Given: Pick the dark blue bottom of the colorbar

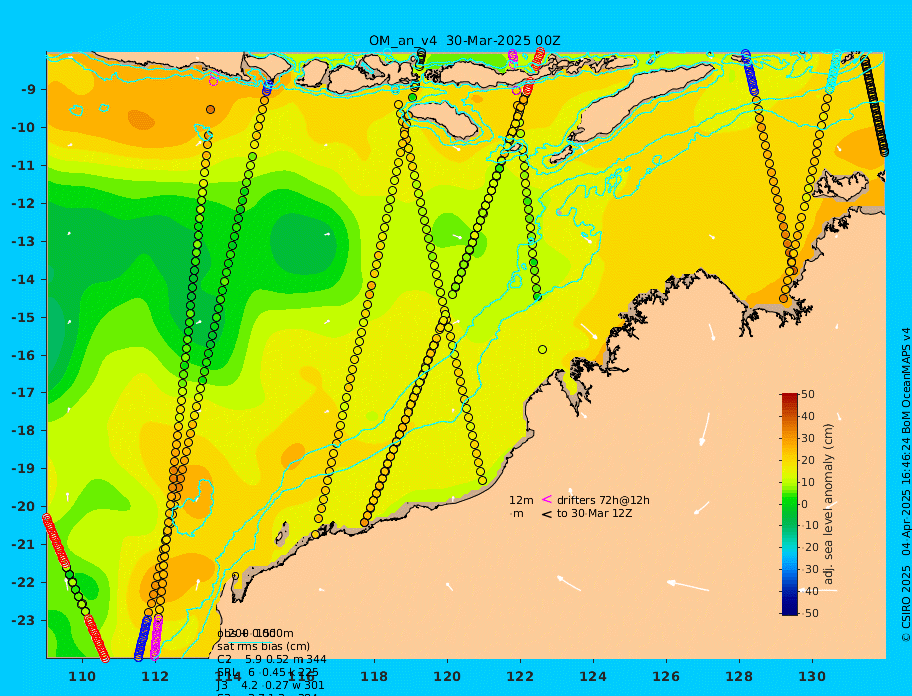Looking at the screenshot, I should [789, 611].
